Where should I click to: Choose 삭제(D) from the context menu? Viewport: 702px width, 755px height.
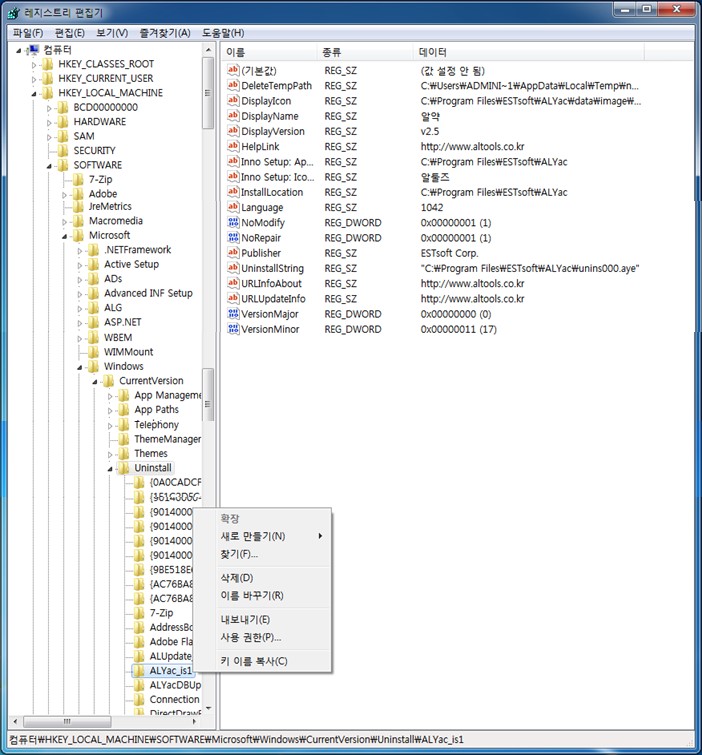pyautogui.click(x=237, y=578)
